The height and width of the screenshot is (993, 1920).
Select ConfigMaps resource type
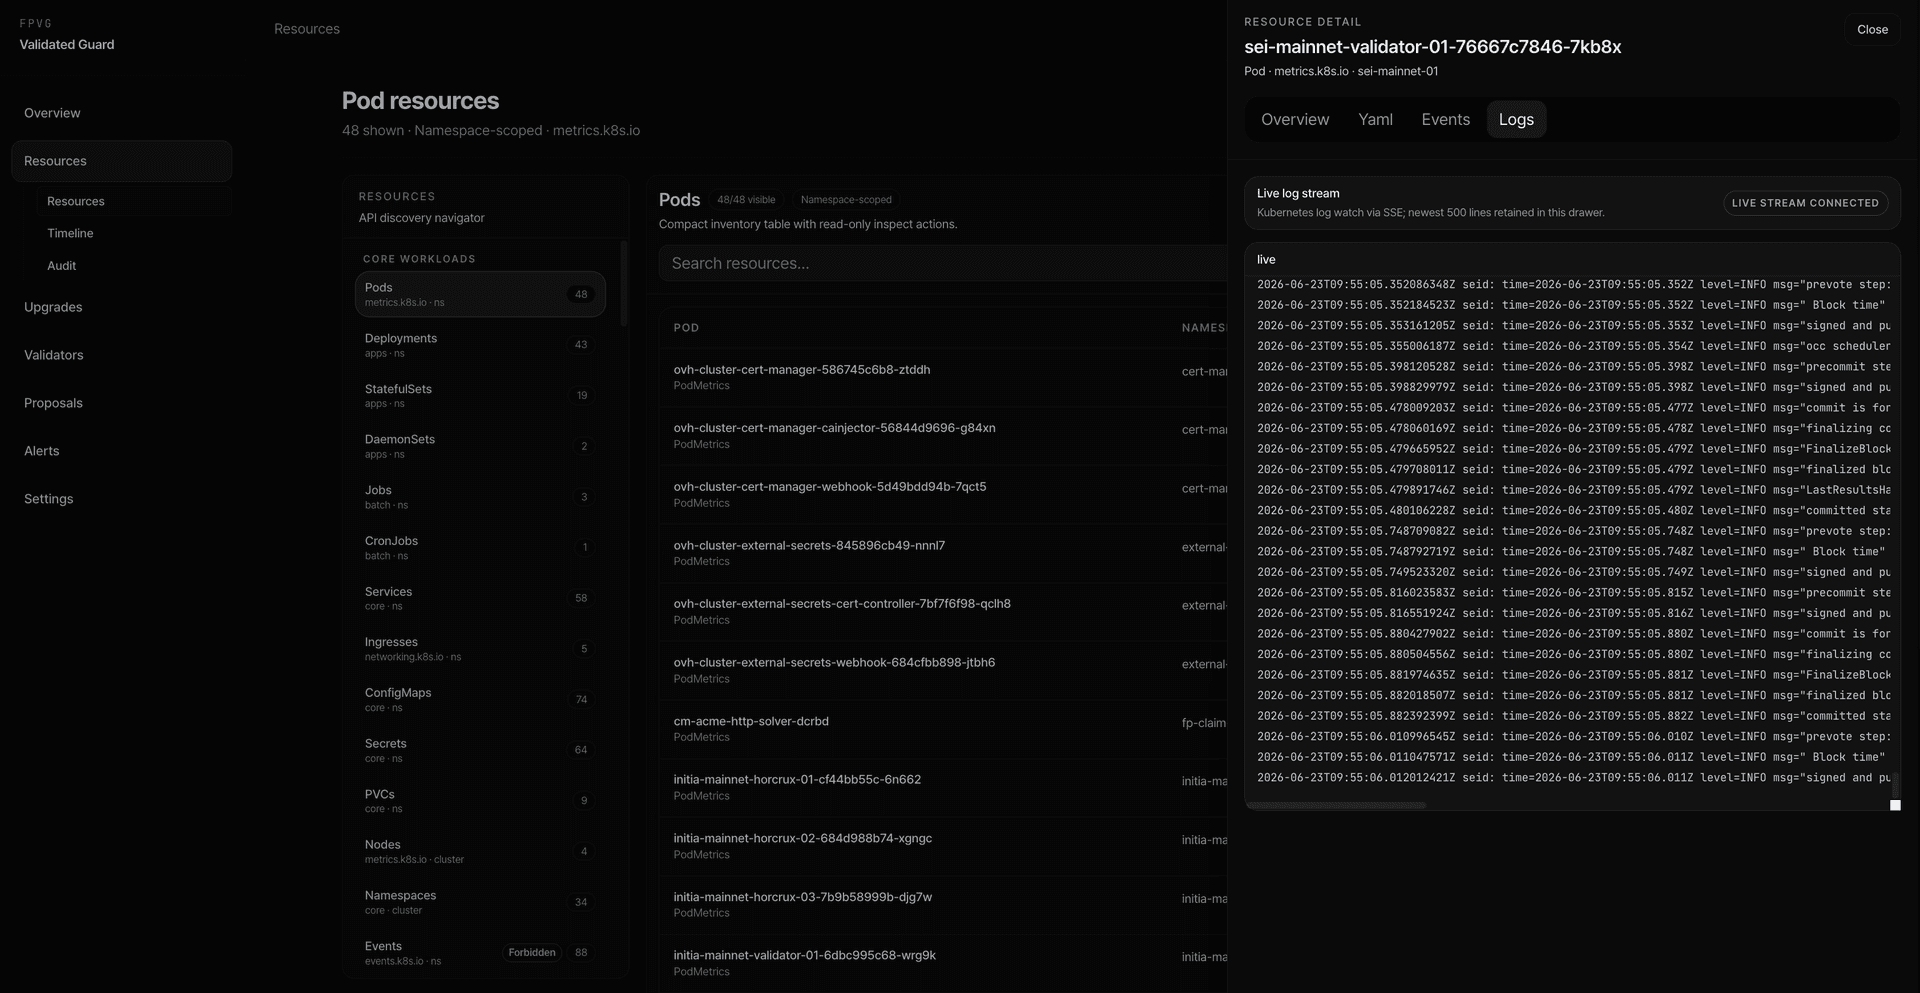[x=480, y=700]
